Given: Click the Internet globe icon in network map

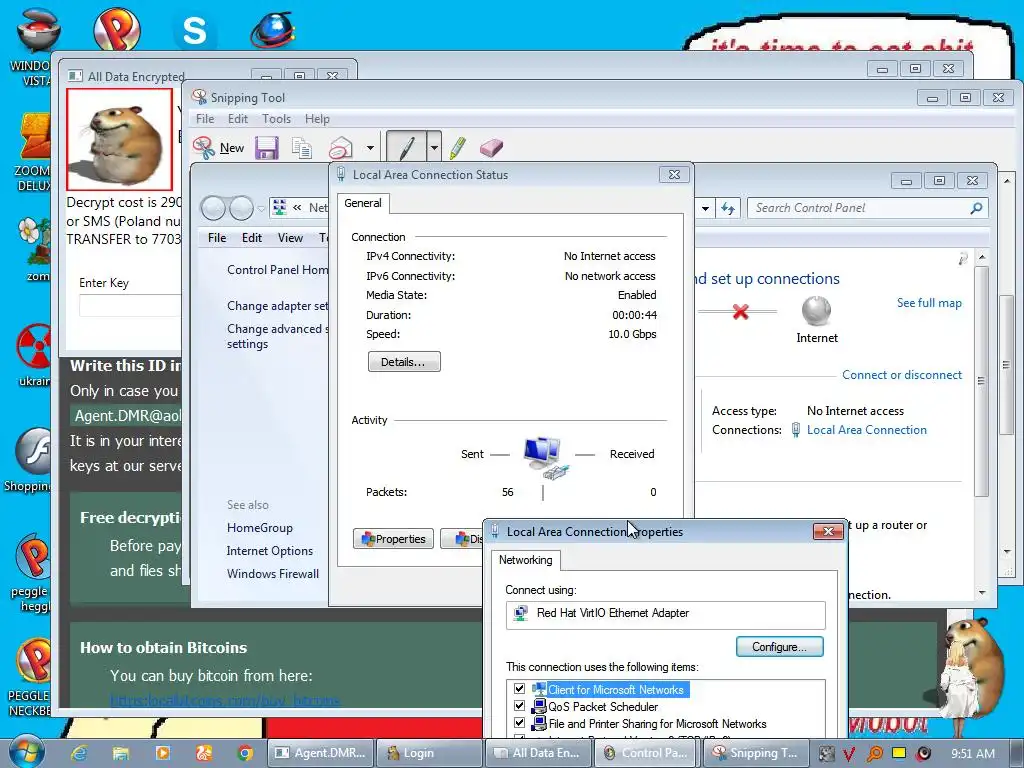Looking at the screenshot, I should [x=816, y=311].
